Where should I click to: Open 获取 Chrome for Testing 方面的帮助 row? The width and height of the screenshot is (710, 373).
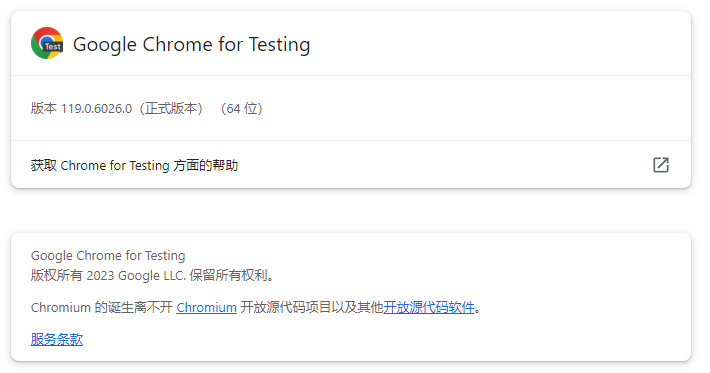(351, 165)
